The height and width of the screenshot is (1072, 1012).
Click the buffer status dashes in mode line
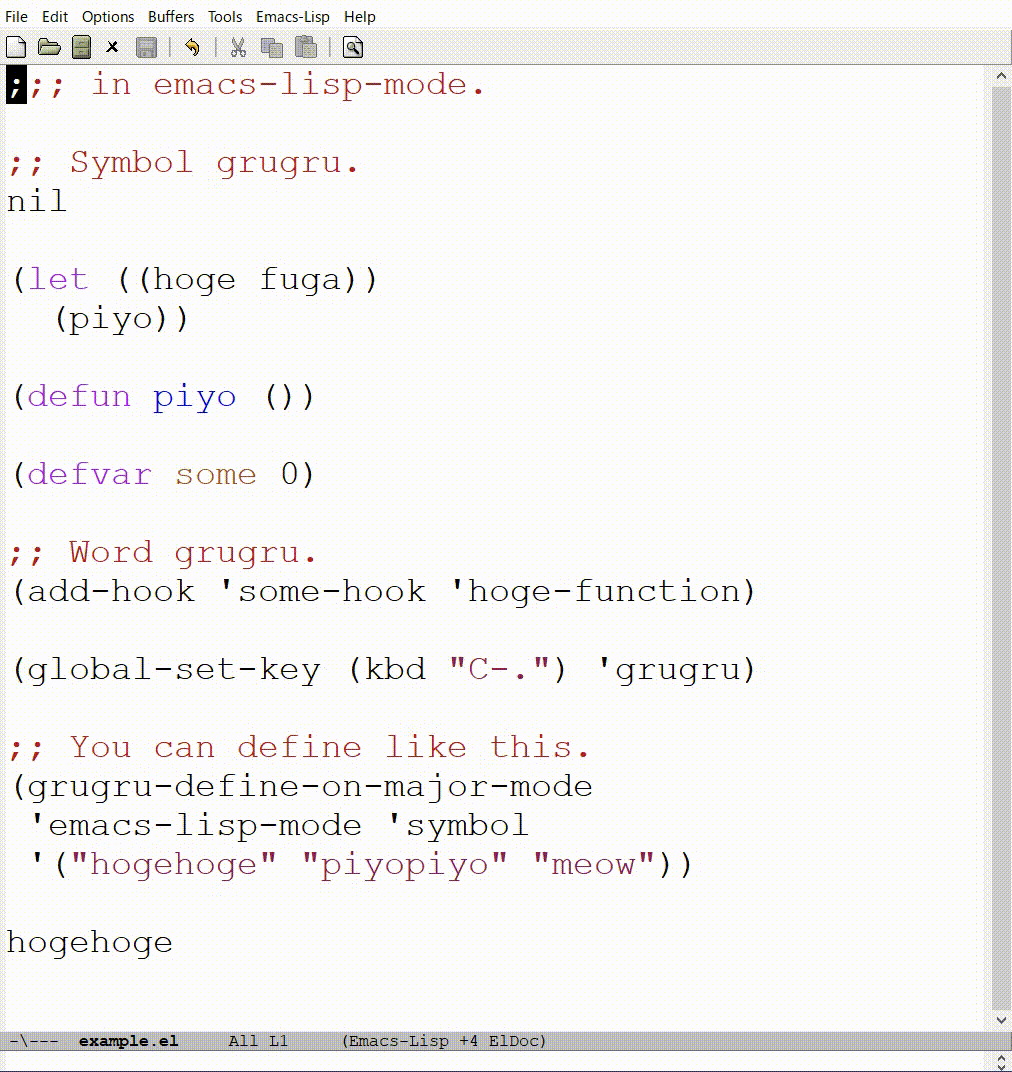34,1041
